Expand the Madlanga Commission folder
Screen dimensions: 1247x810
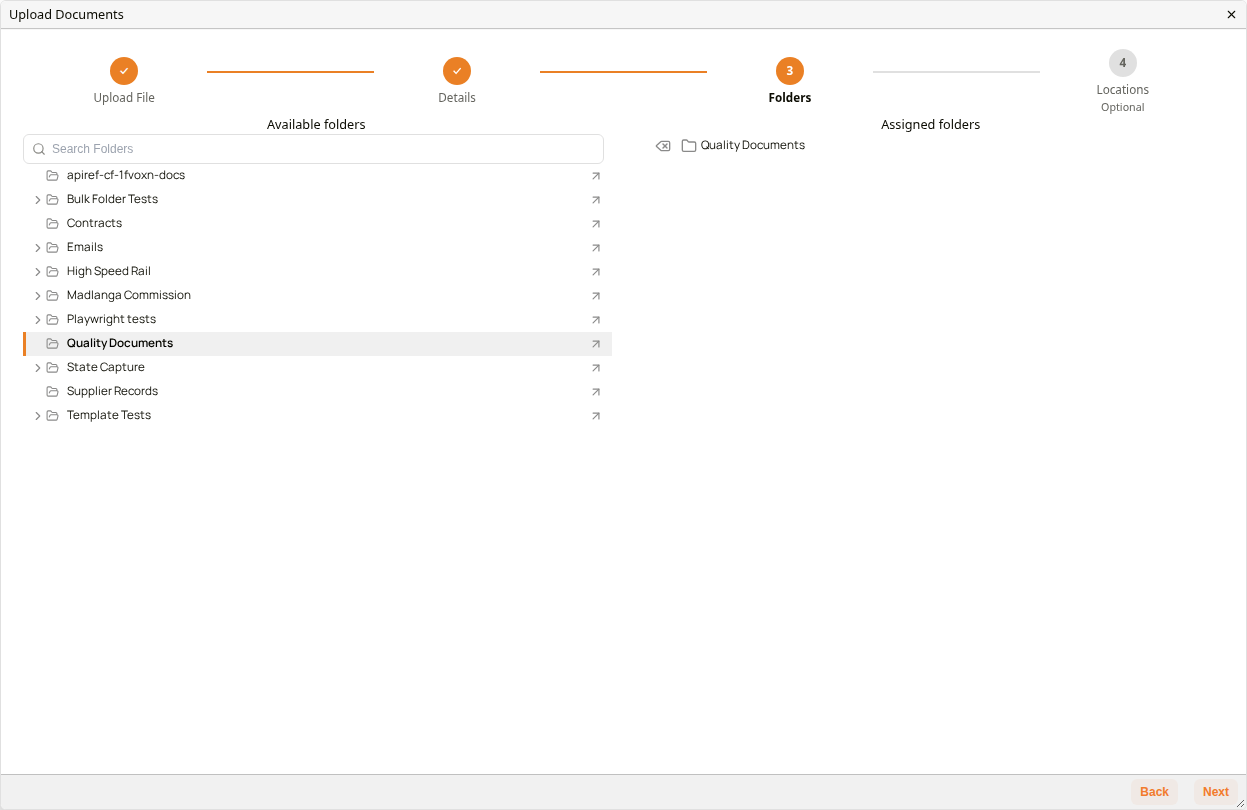pyautogui.click(x=38, y=296)
